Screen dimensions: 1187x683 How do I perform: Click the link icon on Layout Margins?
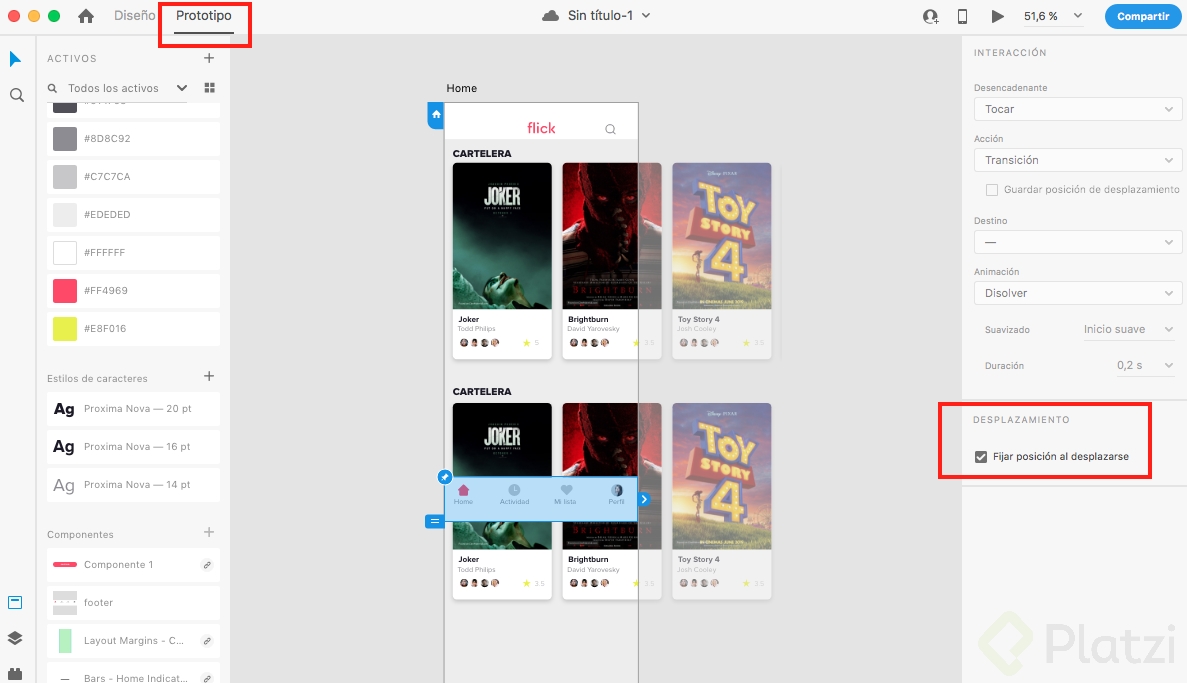[x=207, y=641]
